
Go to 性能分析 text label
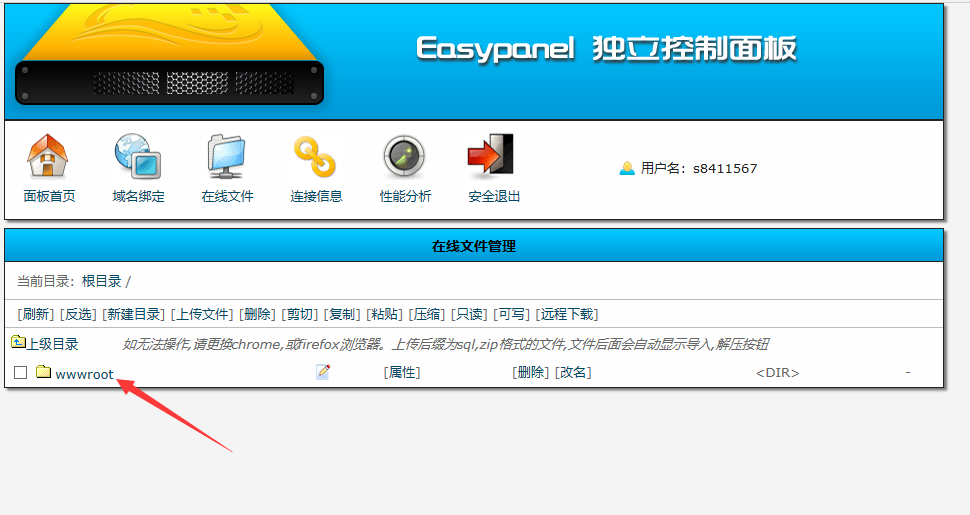[405, 196]
